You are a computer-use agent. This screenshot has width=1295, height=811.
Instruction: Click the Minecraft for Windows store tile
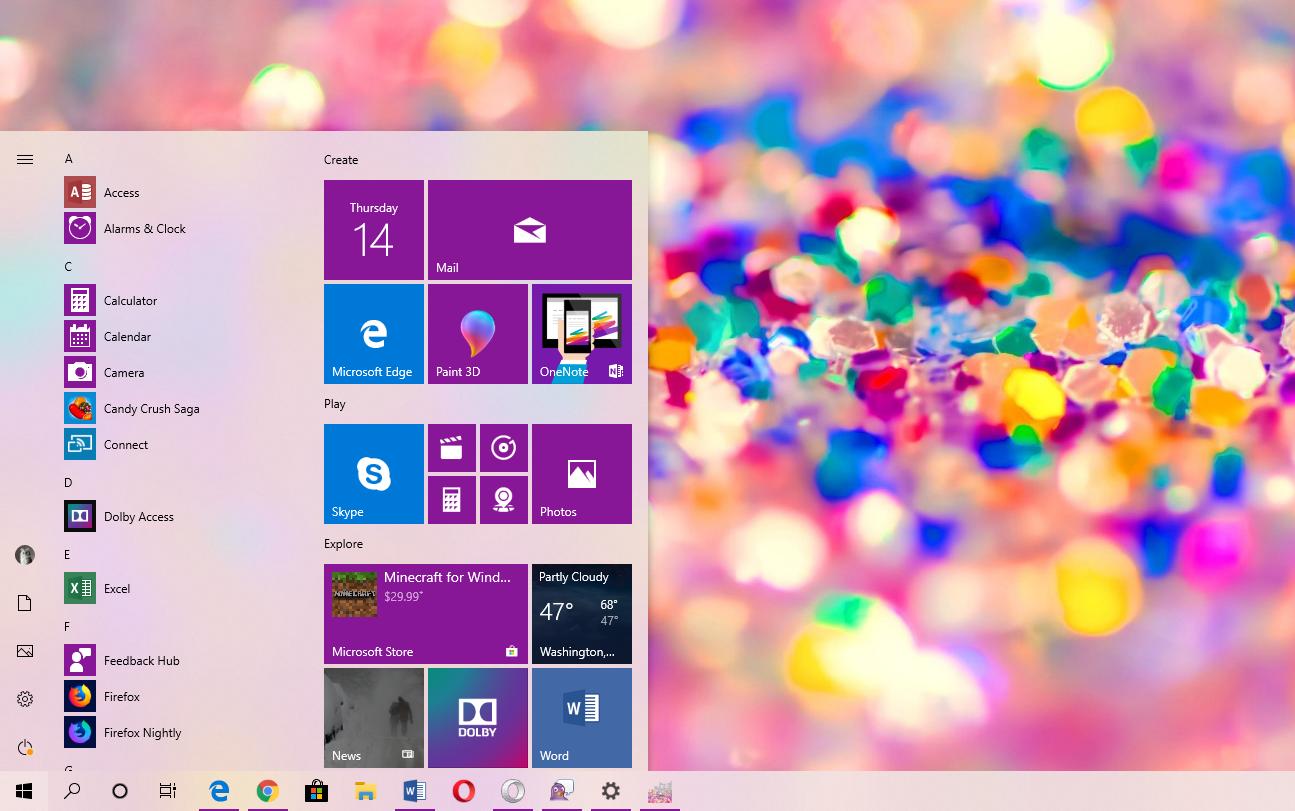[x=425, y=613]
